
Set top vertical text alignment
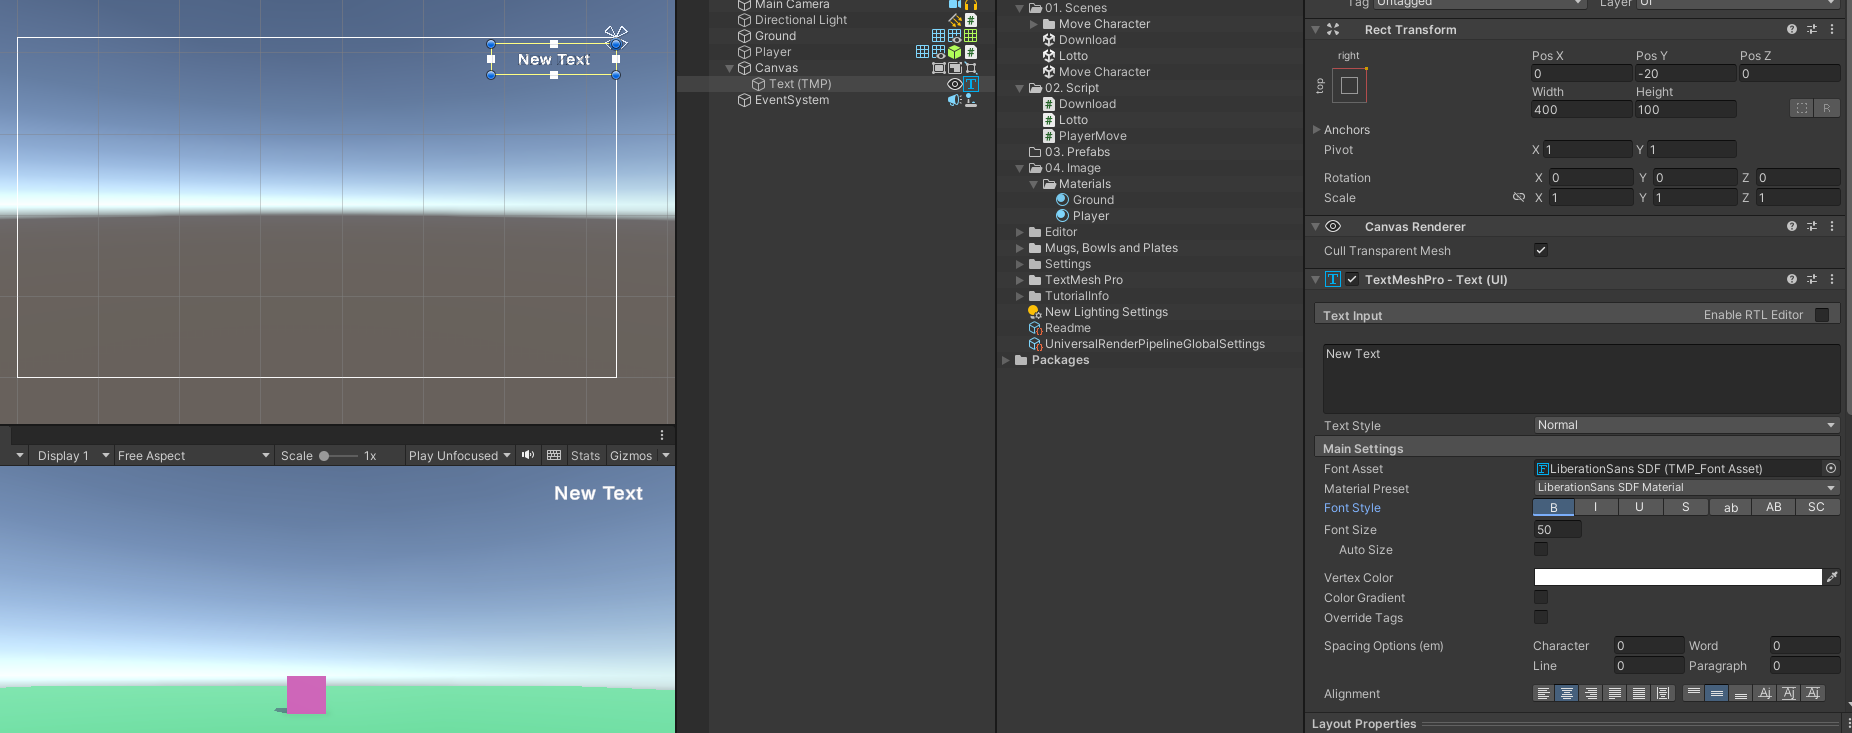pos(1693,693)
